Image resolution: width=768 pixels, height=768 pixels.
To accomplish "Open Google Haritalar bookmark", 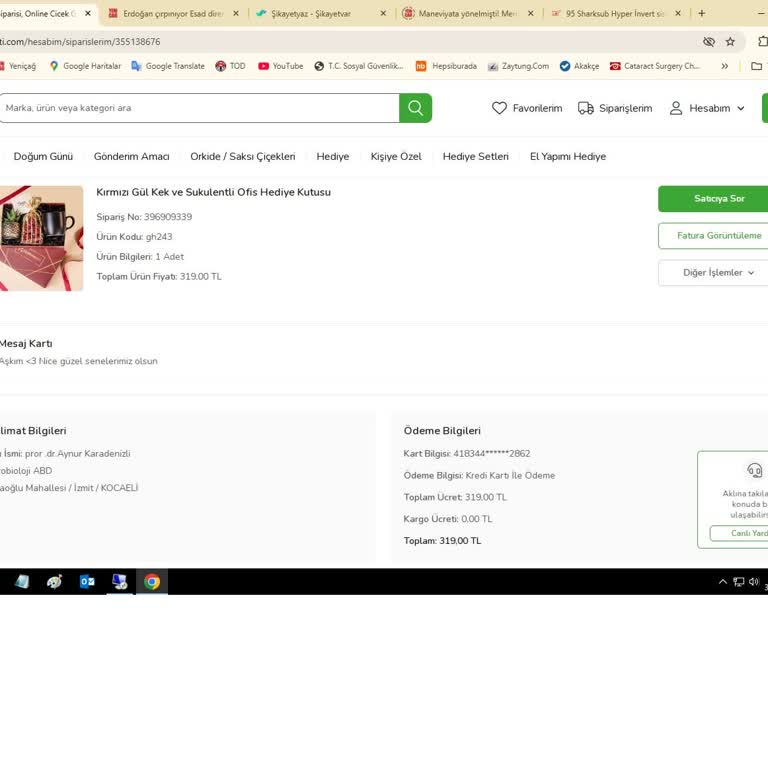I will [x=86, y=66].
